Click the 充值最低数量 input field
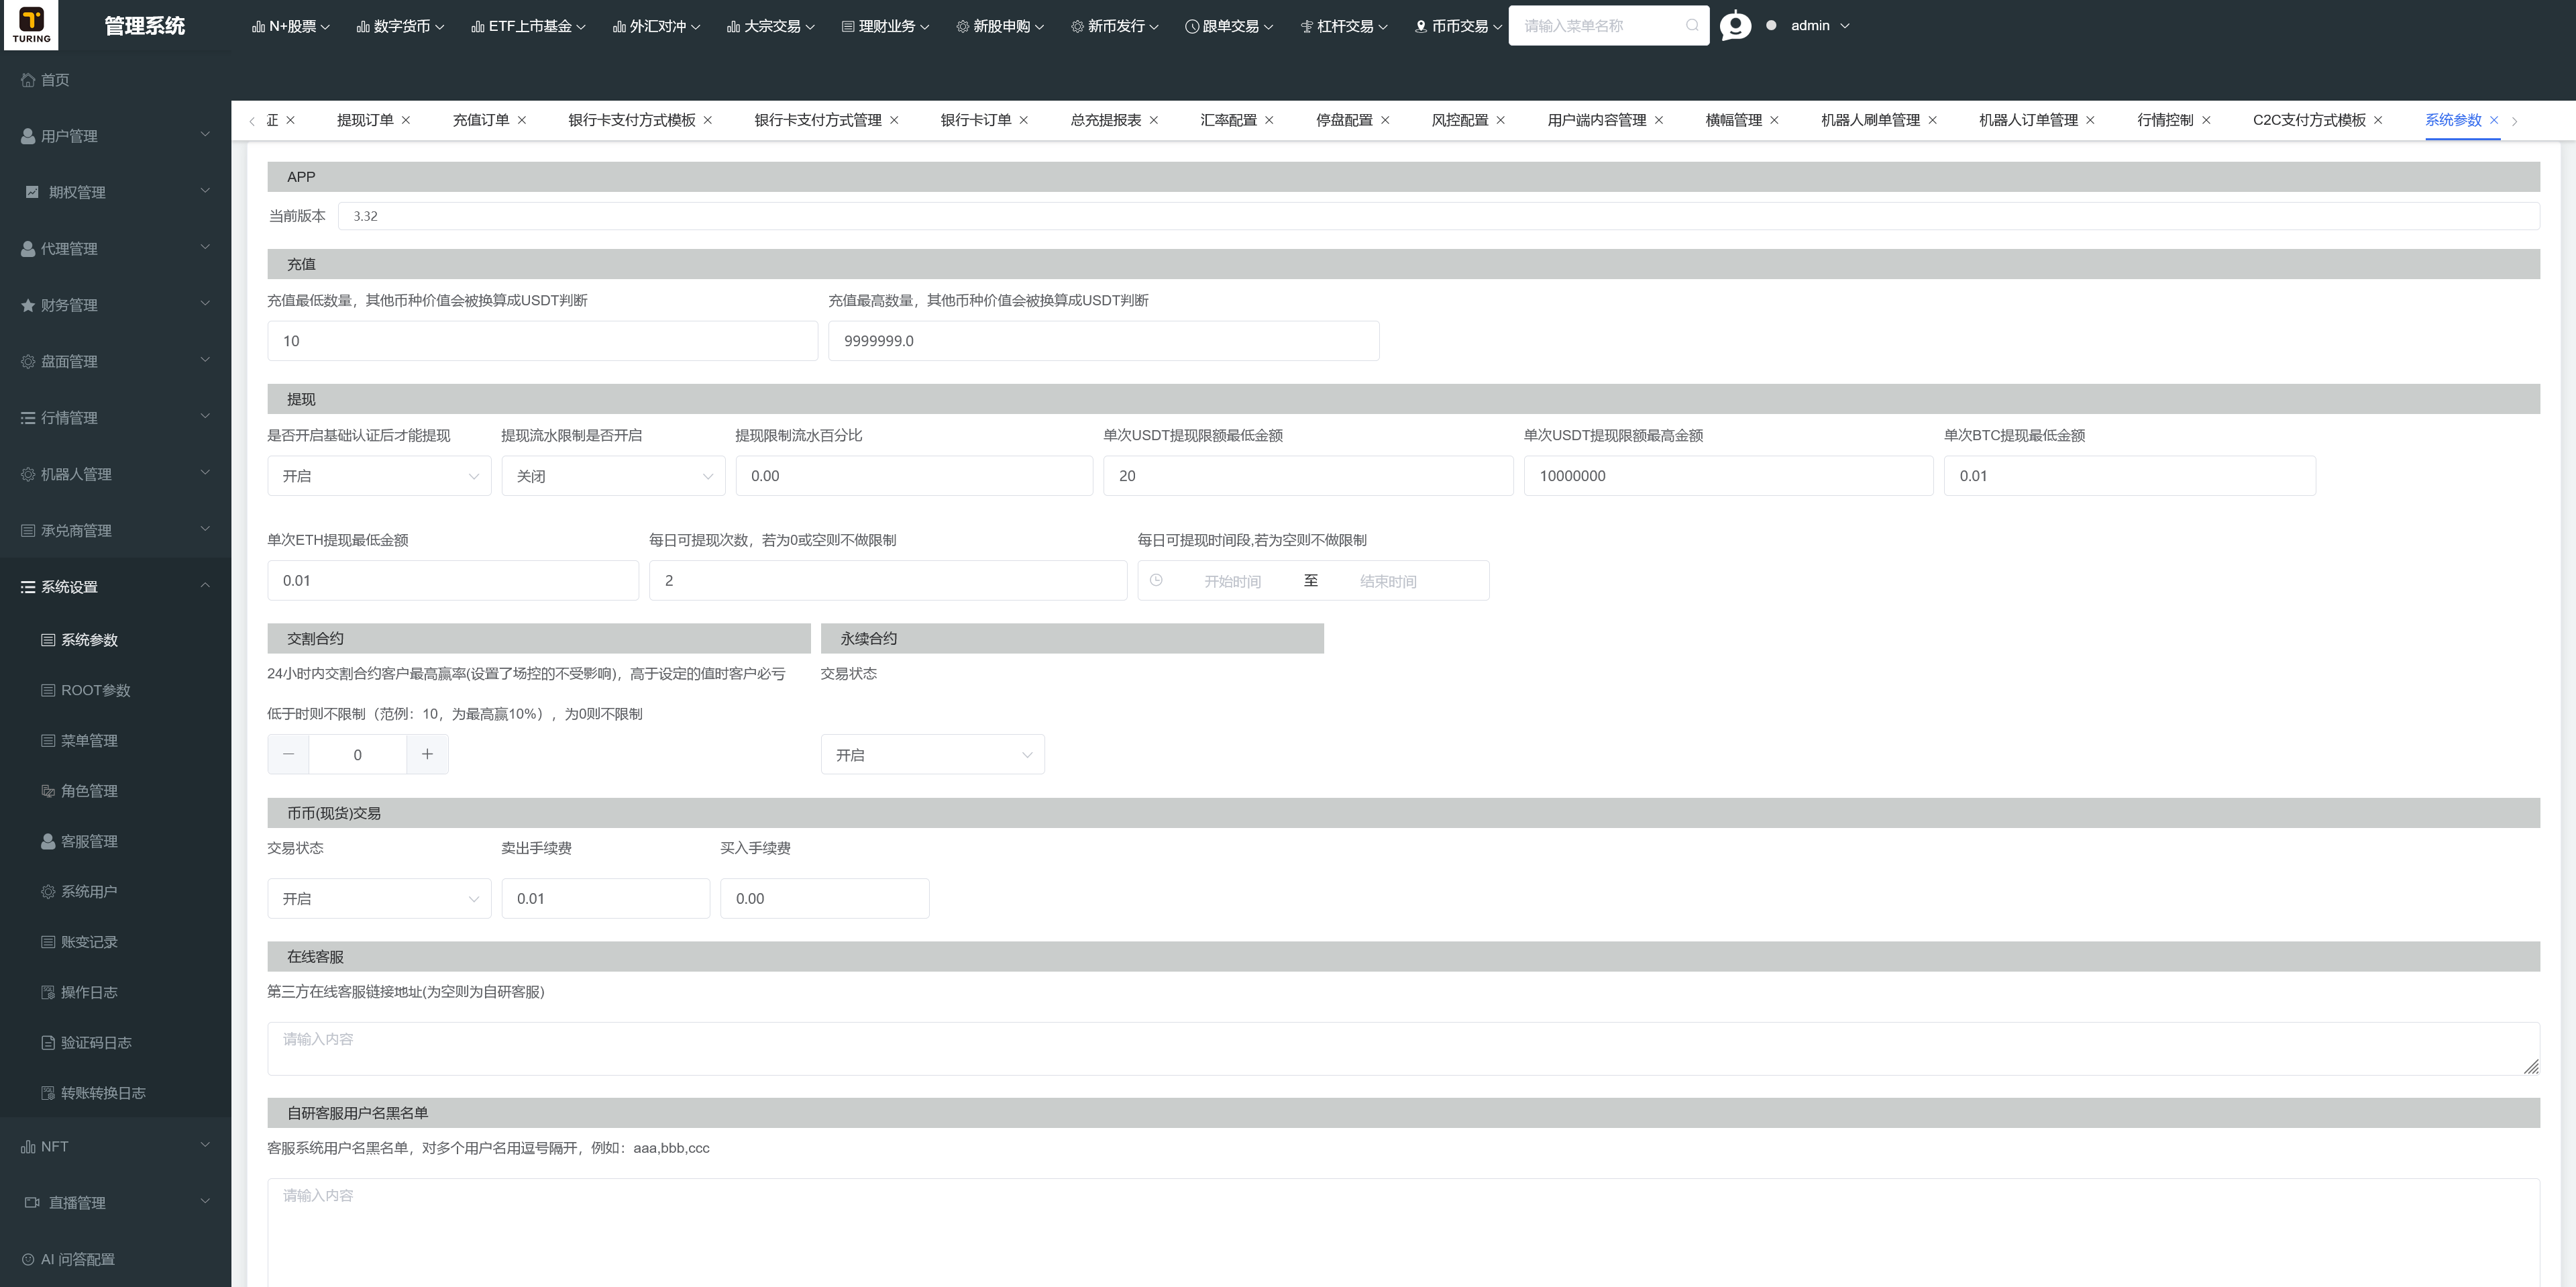 [x=542, y=341]
